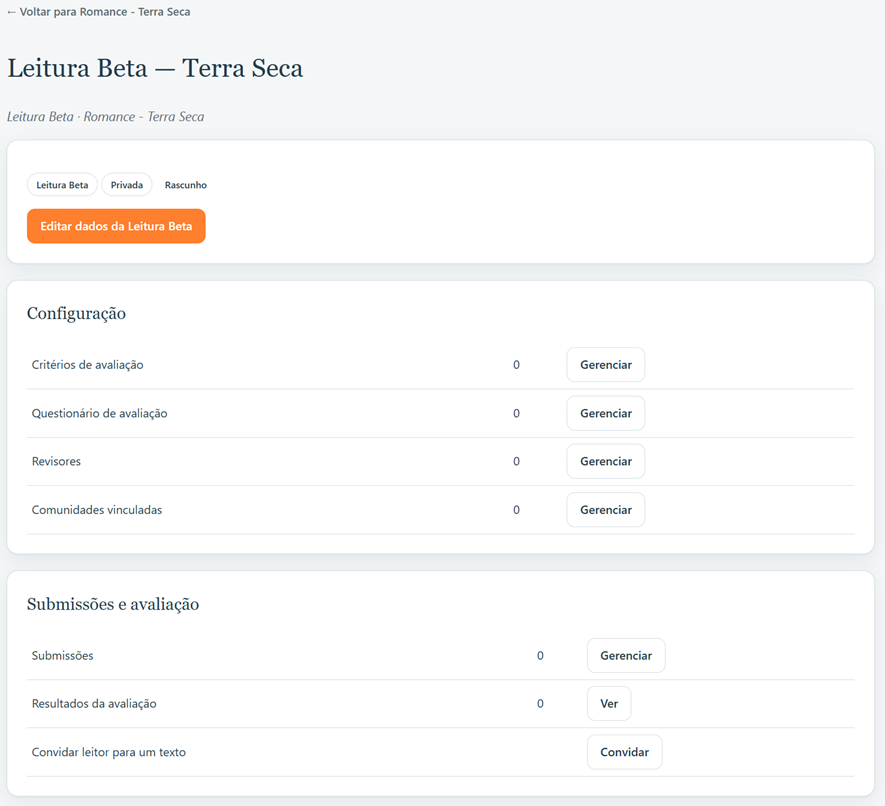Open Gerenciar for Questionário de avaliação
The height and width of the screenshot is (806, 885).
click(x=606, y=413)
